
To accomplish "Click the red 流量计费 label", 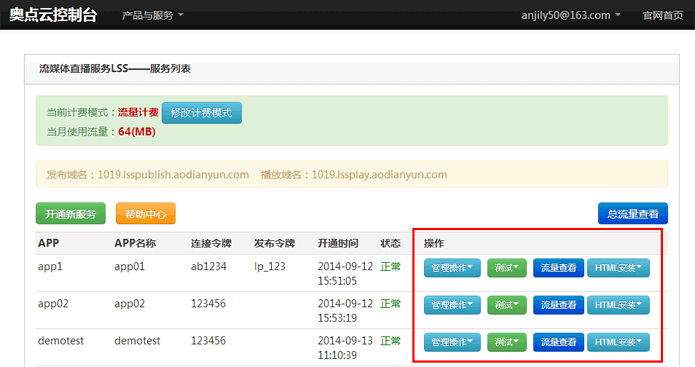I will click(138, 113).
